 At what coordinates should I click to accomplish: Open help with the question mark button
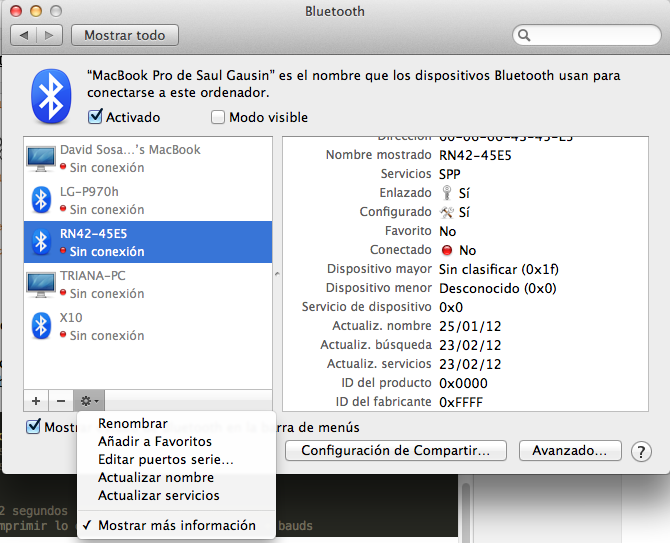pyautogui.click(x=641, y=451)
